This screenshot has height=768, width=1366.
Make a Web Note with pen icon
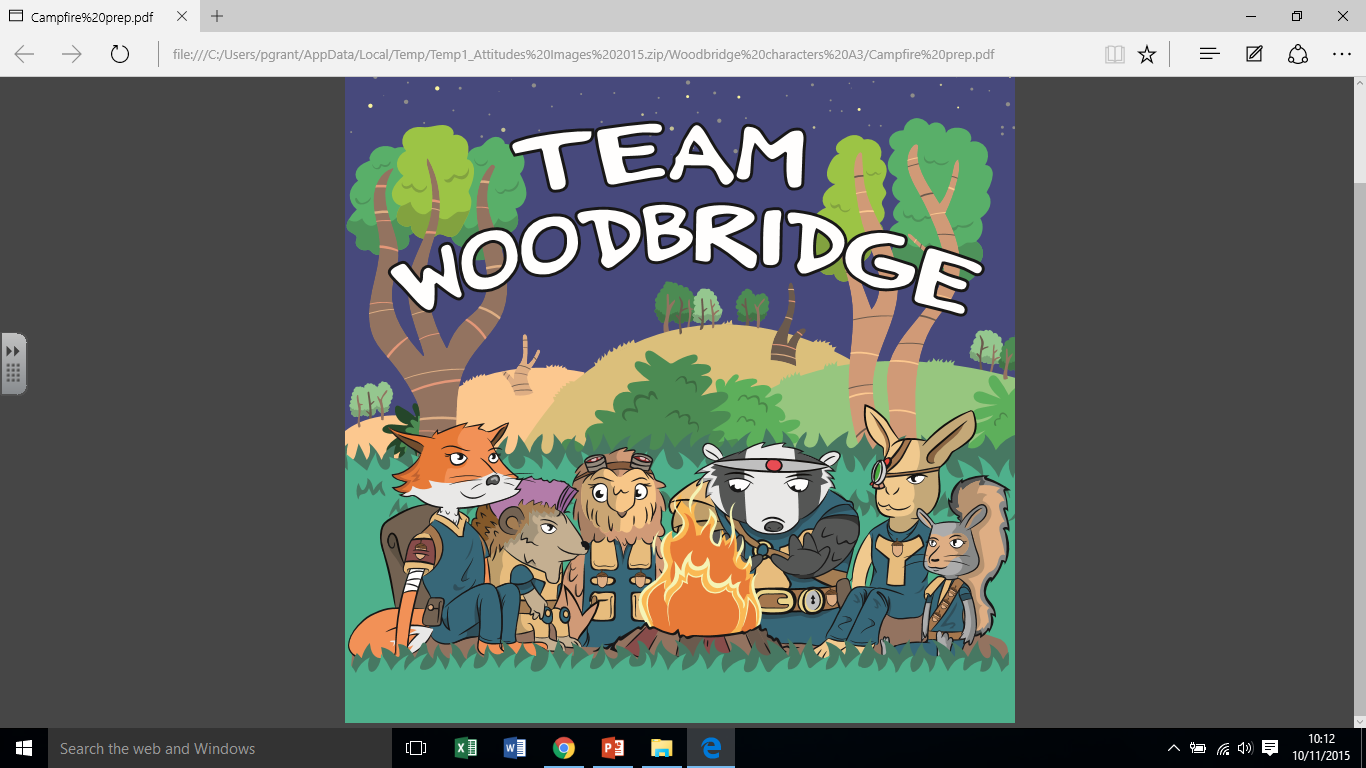[x=1254, y=54]
